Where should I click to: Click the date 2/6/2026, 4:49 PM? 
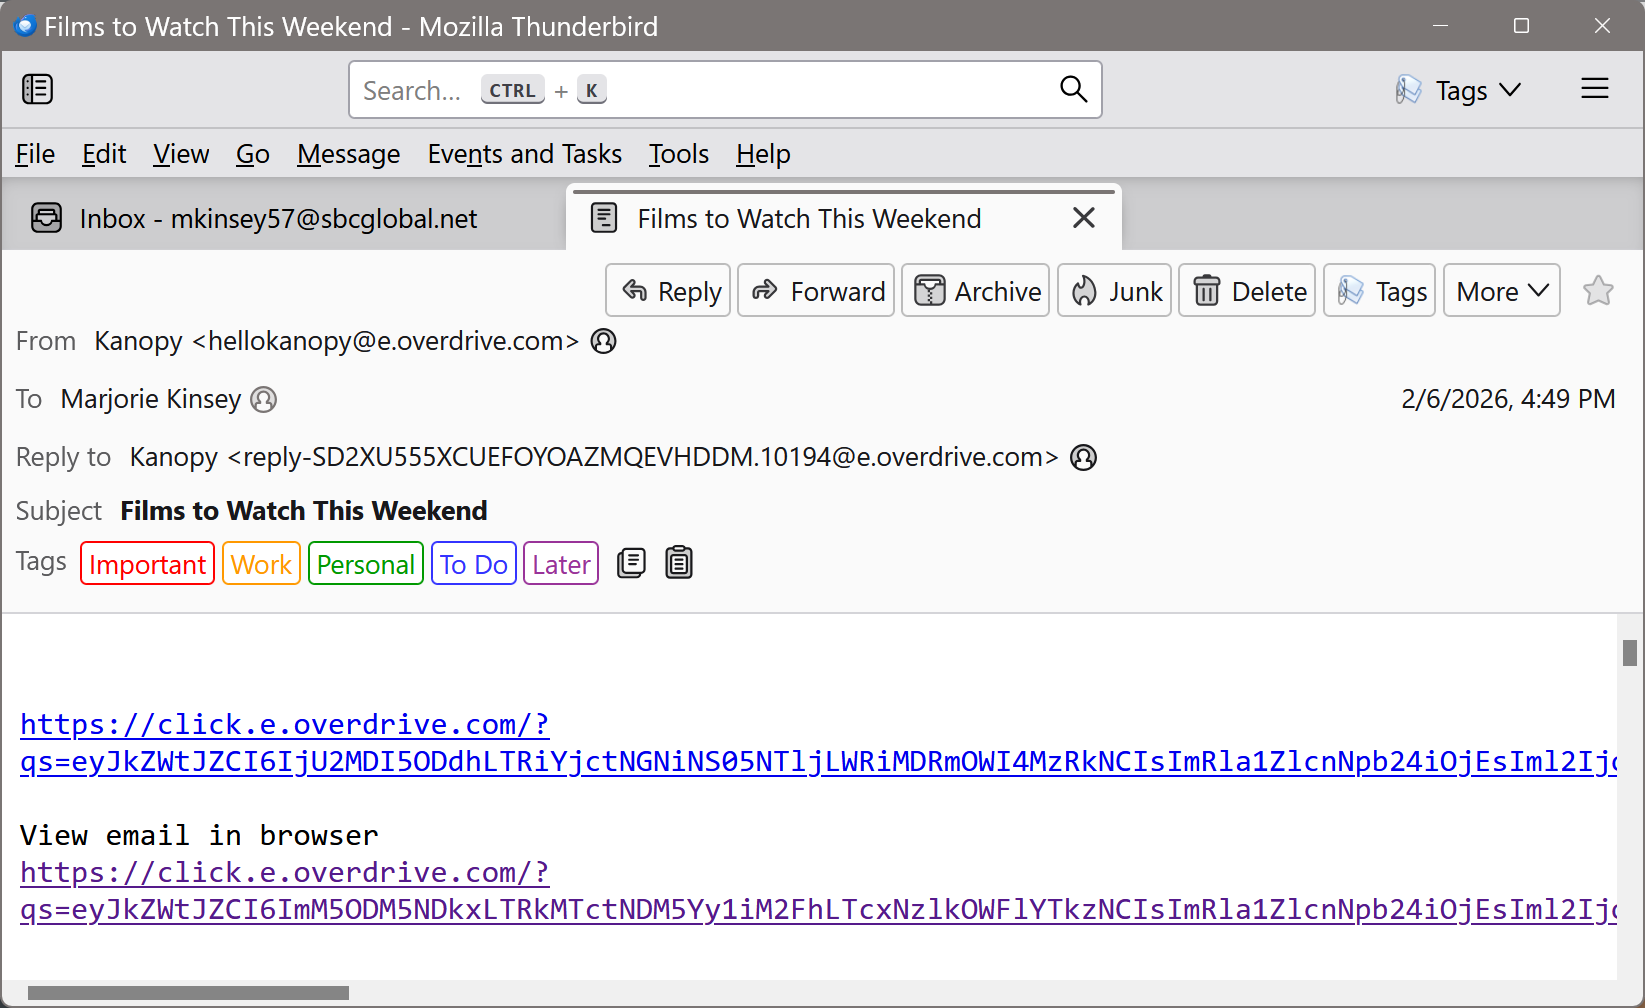pyautogui.click(x=1508, y=399)
